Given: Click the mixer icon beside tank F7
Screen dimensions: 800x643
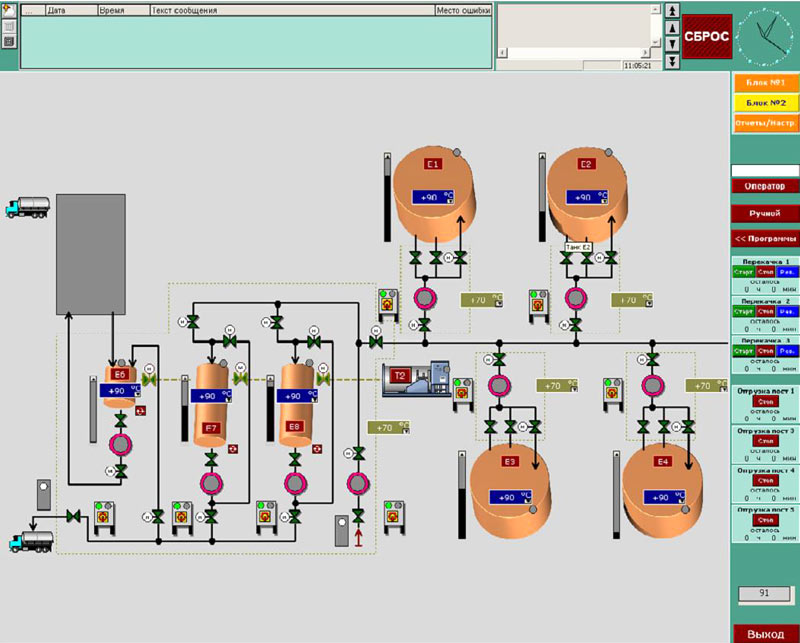Looking at the screenshot, I should click(x=232, y=449).
